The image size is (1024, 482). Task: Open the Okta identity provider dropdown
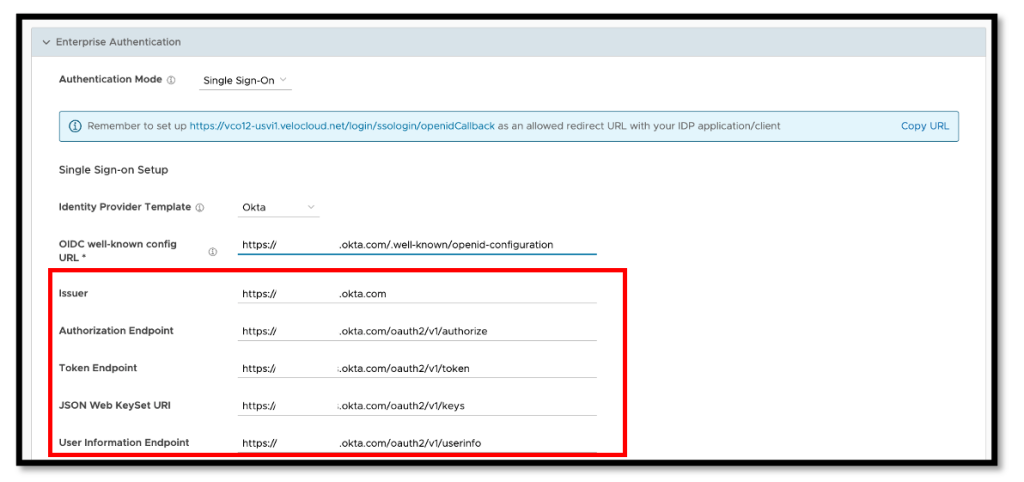coord(278,208)
